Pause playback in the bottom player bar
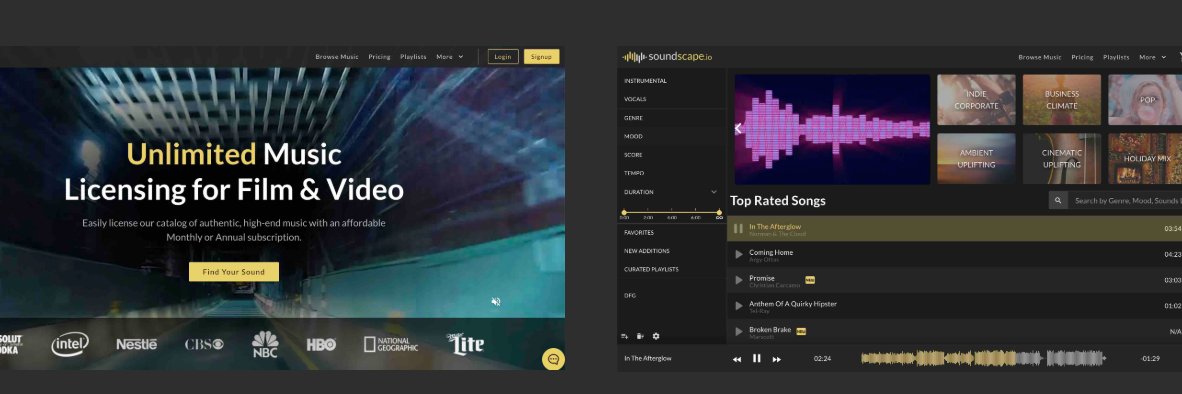The image size is (1182, 394). pos(757,359)
